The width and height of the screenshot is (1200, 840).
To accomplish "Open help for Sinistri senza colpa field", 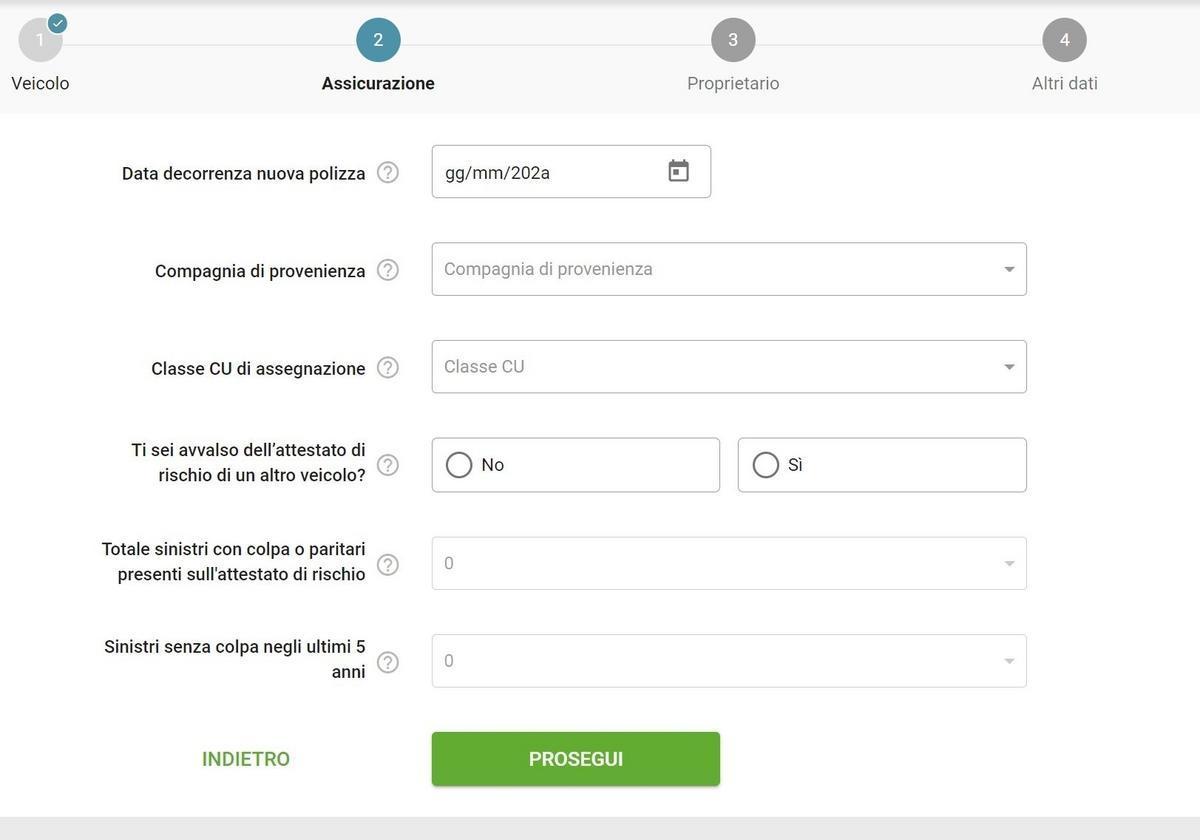I will 388,662.
